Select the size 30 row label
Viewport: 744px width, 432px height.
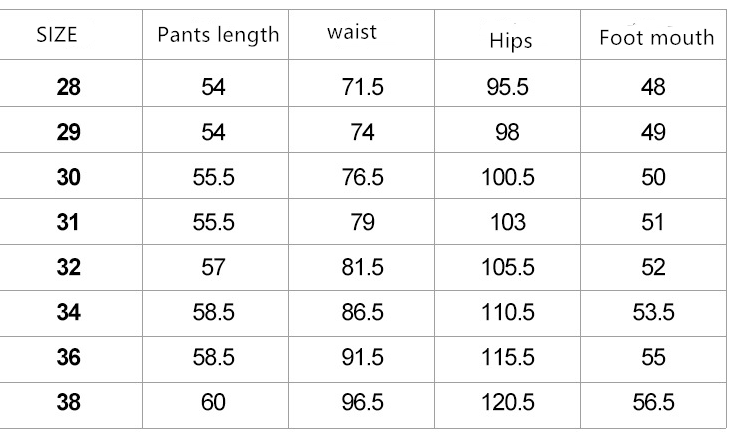tap(69, 177)
